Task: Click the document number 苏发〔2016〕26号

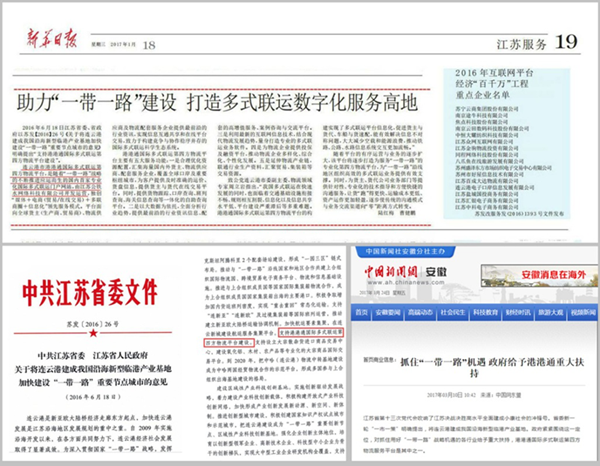Action: 93,324
